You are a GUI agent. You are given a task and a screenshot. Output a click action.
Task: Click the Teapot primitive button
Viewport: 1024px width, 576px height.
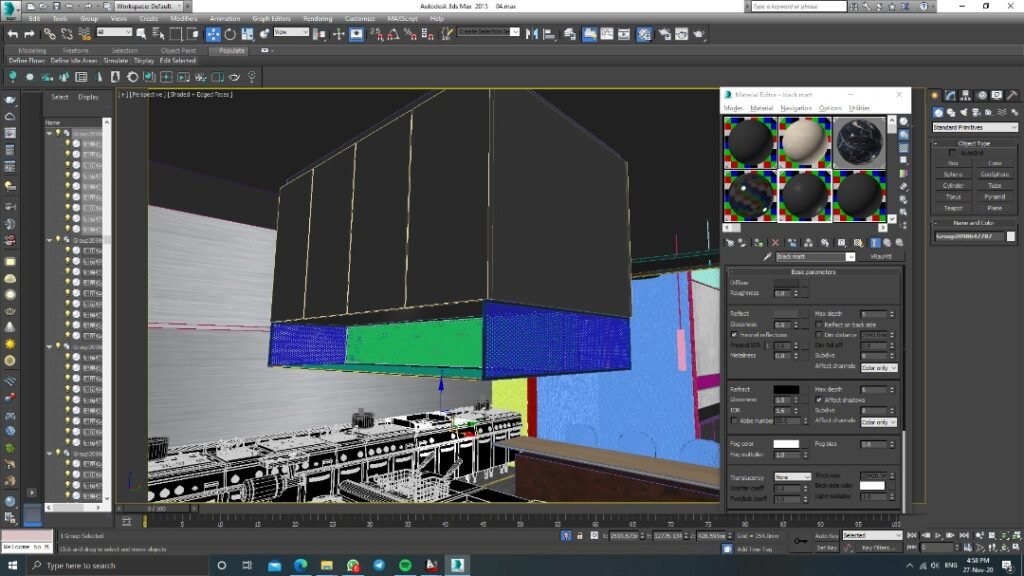point(953,208)
